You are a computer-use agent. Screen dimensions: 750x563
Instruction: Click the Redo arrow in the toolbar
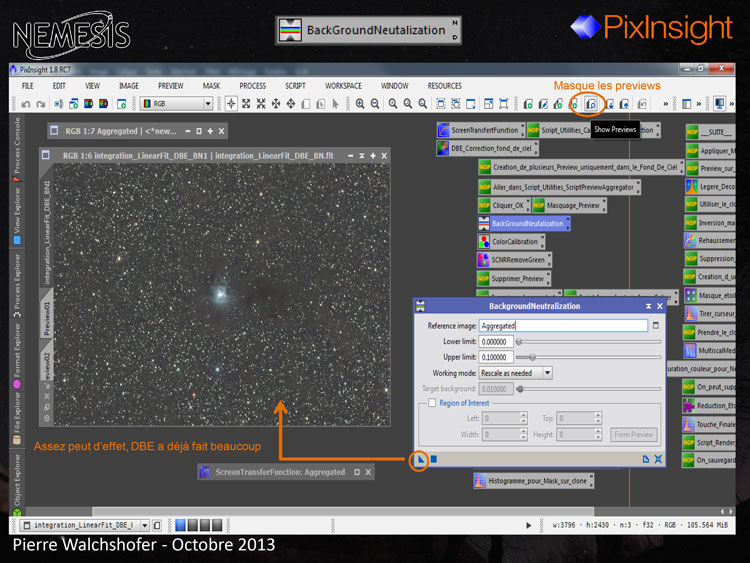point(41,104)
